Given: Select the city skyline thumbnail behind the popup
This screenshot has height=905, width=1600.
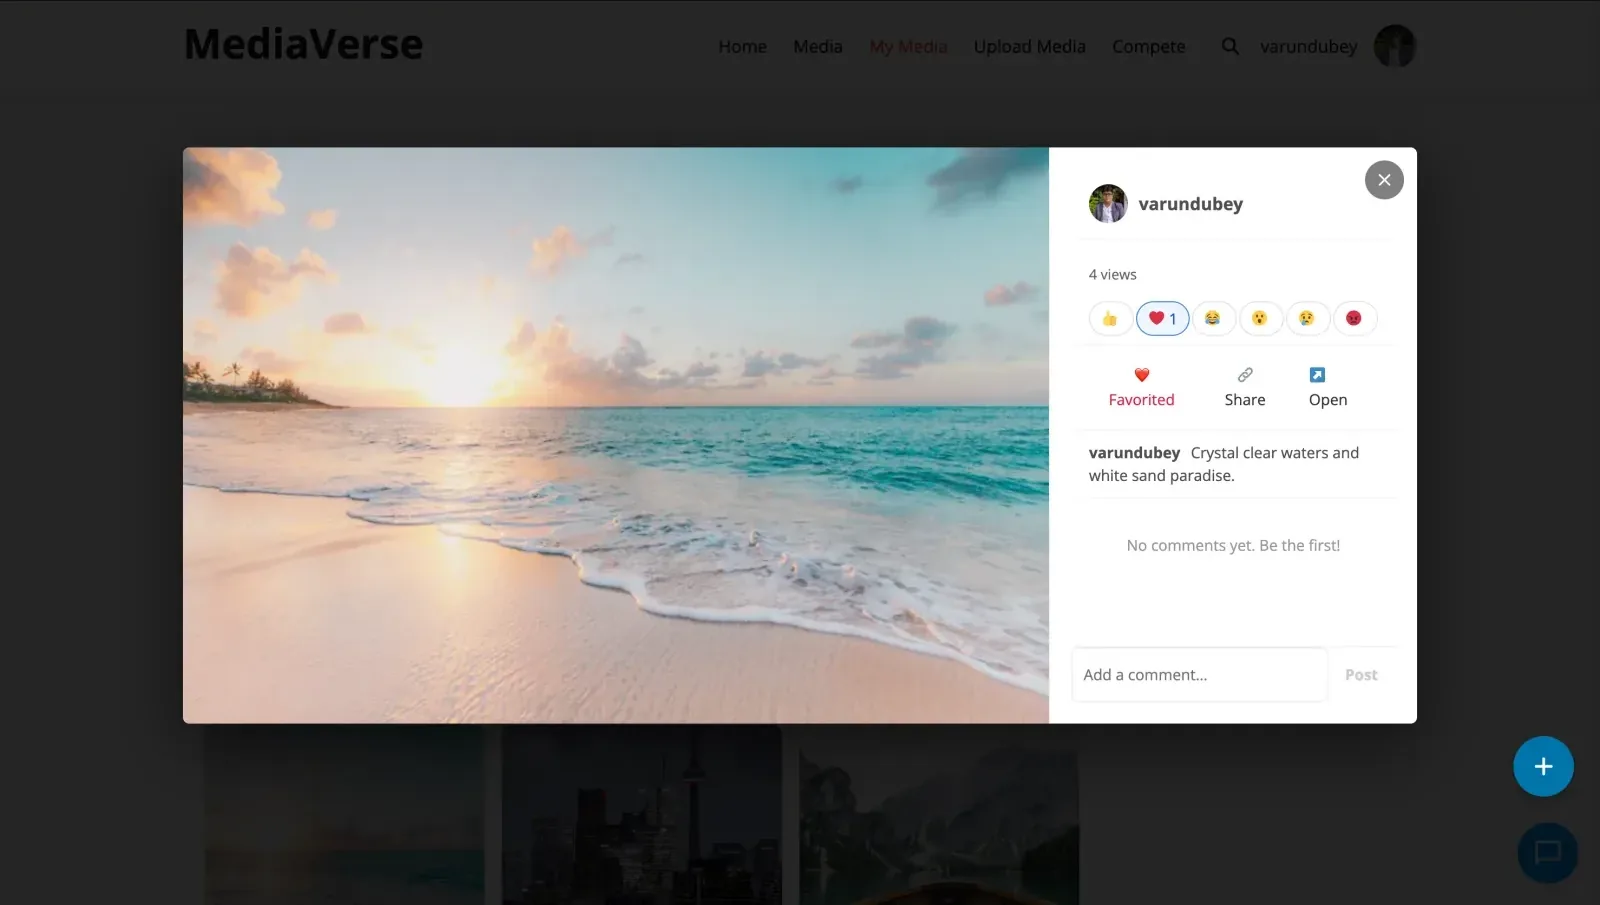Looking at the screenshot, I should click(641, 814).
